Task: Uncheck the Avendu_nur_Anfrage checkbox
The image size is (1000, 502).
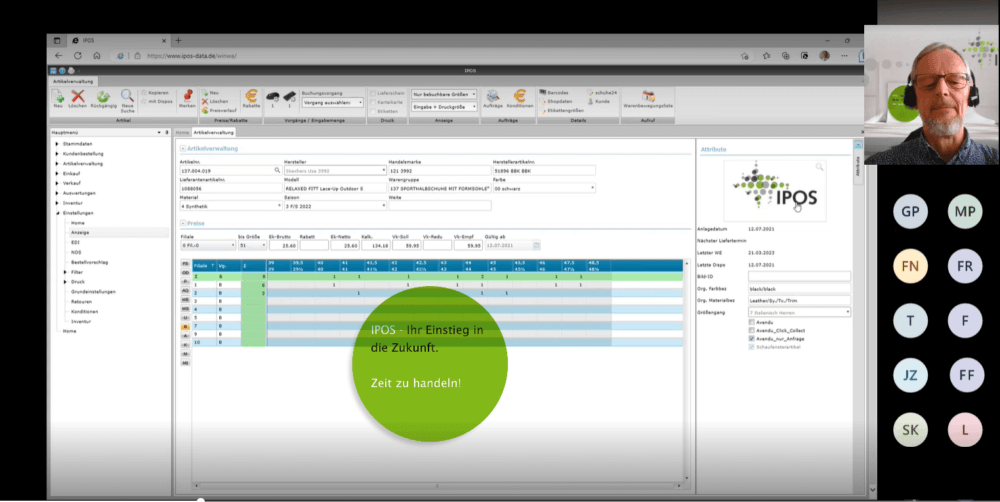Action: (x=751, y=339)
